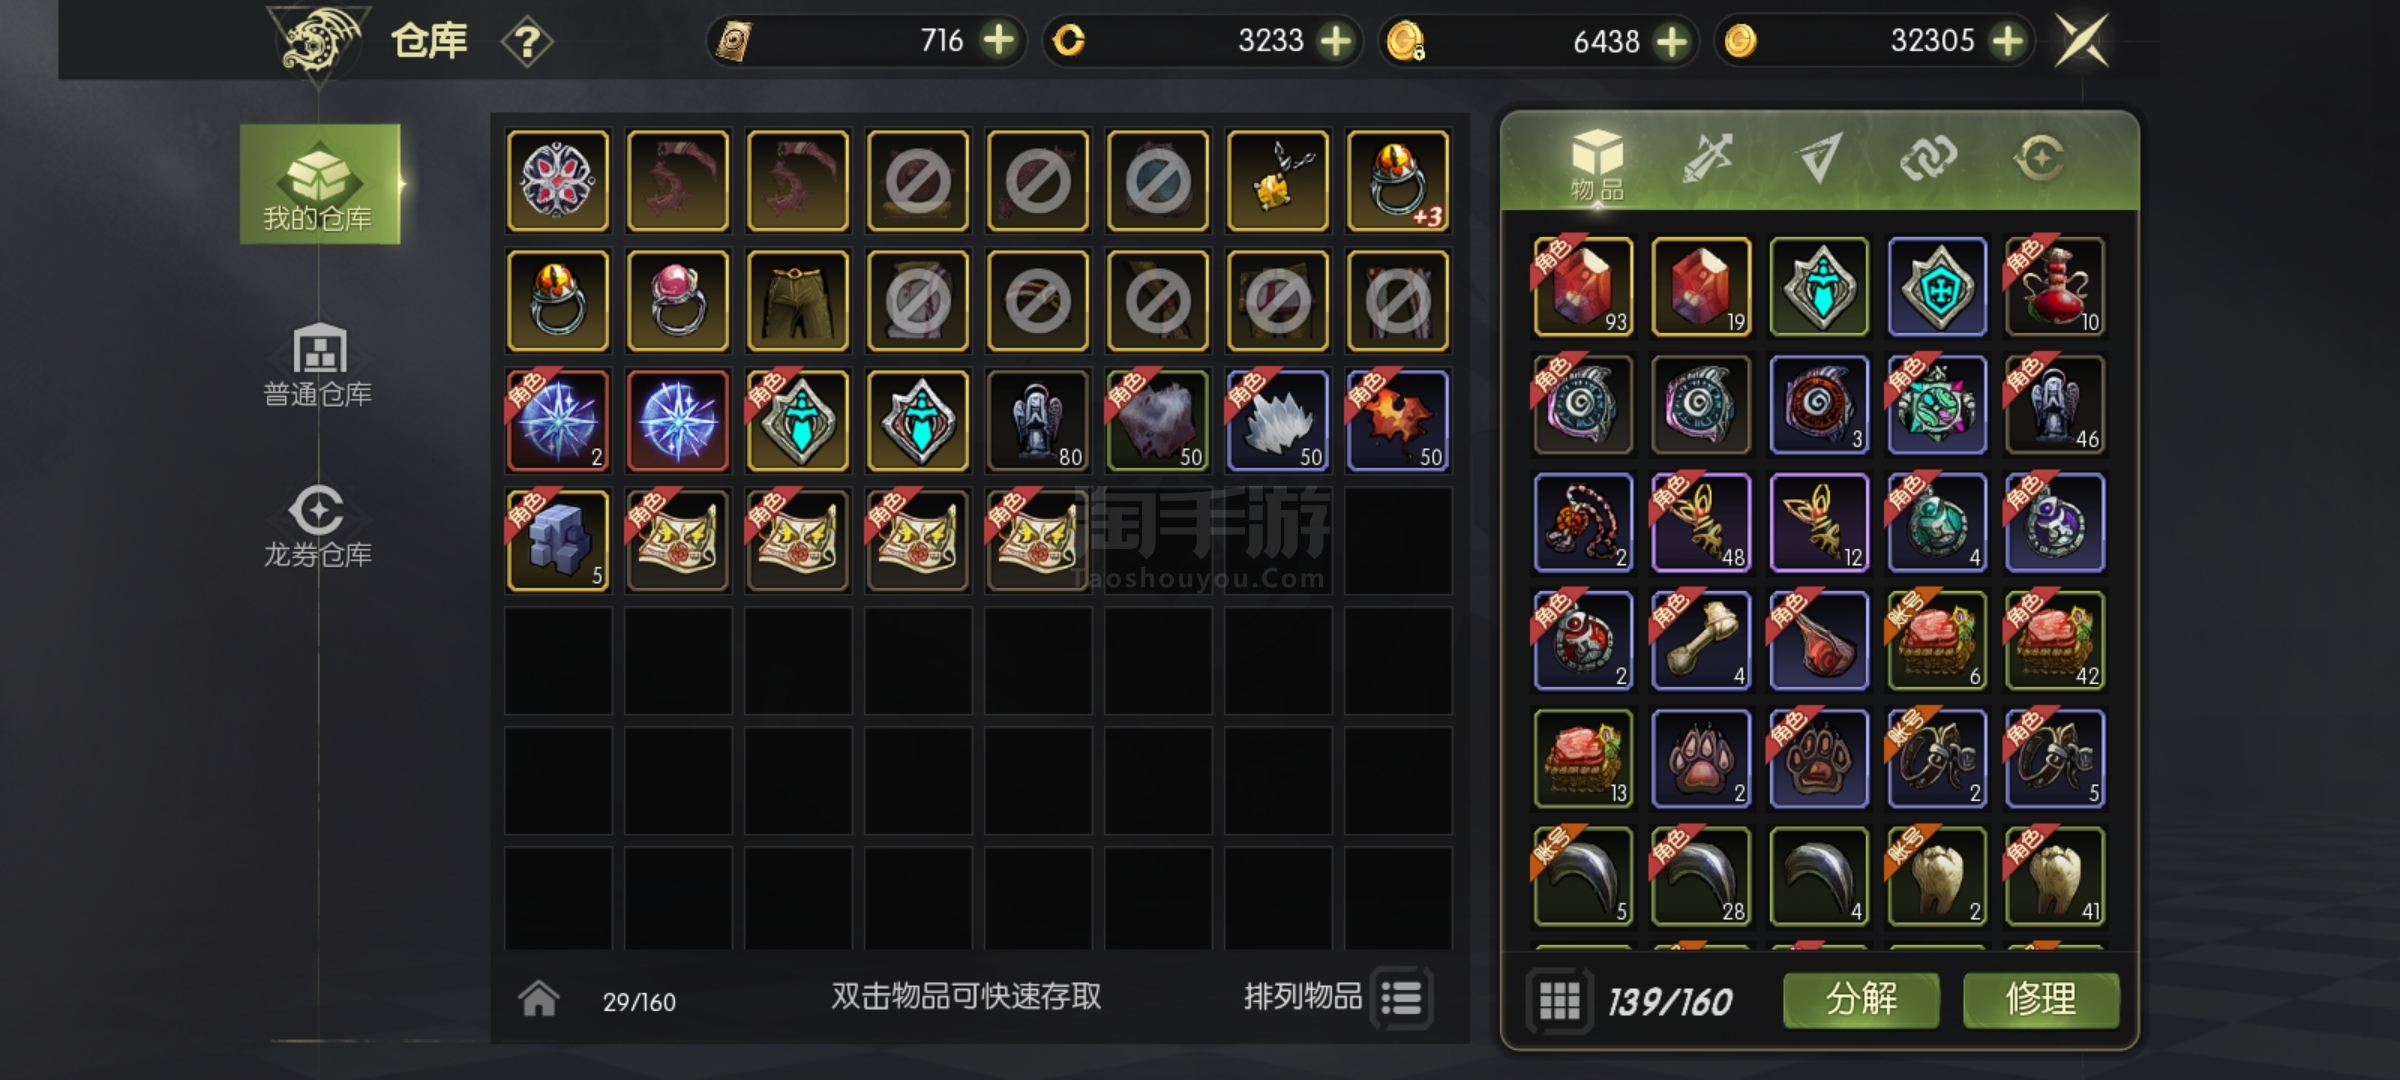Image resolution: width=2400 pixels, height=1080 pixels.
Task: Pick the gargoyle statue stack of 80
Action: tap(1038, 420)
